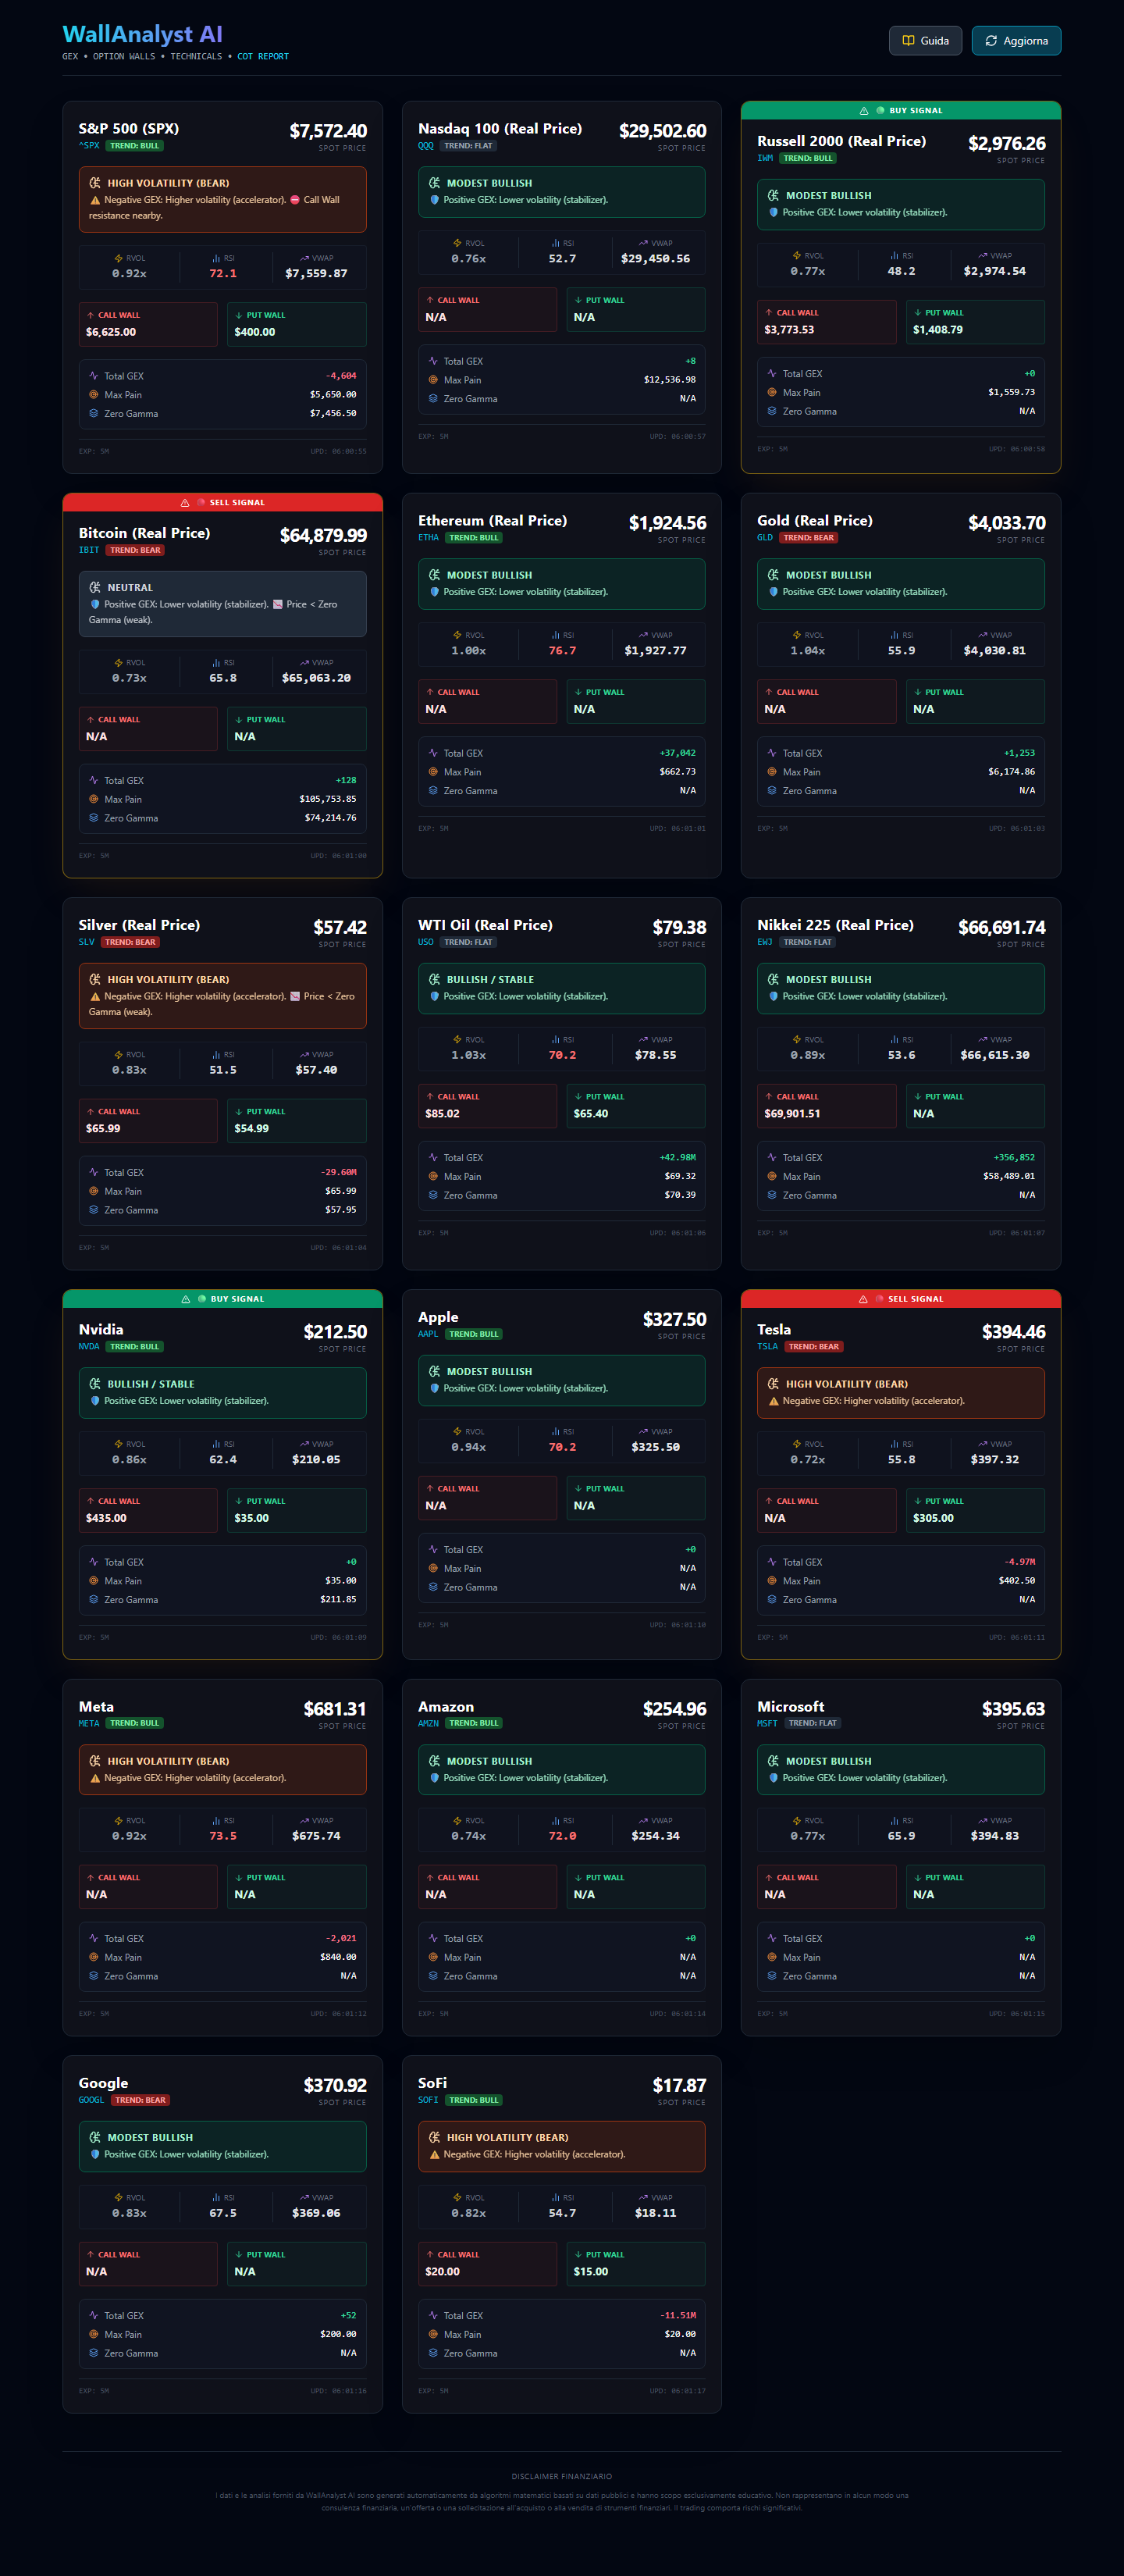This screenshot has height=2576, width=1124.
Task: Click the Call Wall arrow icon in Nikkei 225 card
Action: [769, 1097]
